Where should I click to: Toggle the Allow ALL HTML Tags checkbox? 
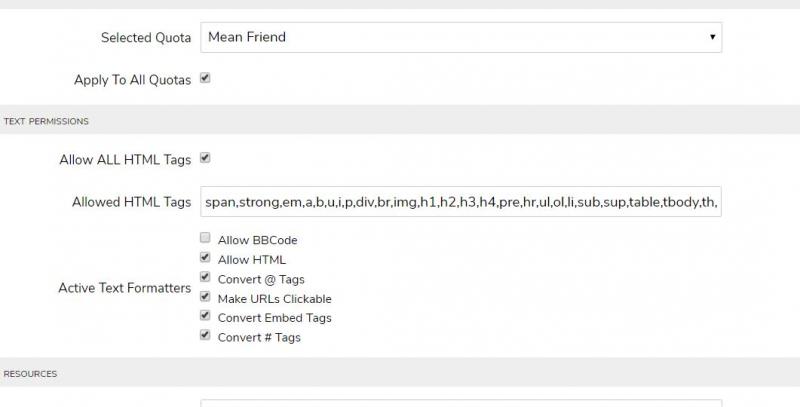click(x=205, y=158)
